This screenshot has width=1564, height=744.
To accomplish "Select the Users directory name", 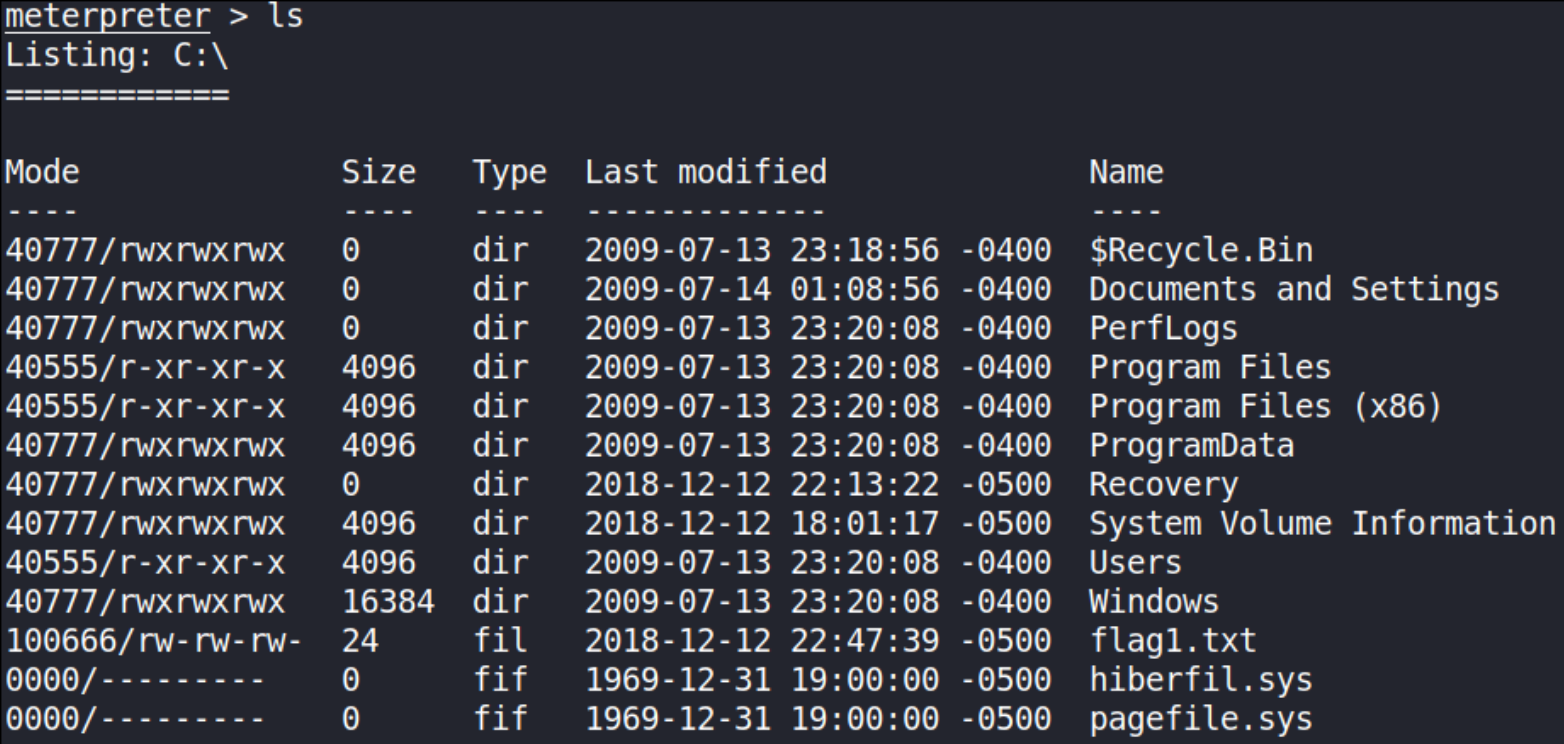I will tap(1135, 562).
